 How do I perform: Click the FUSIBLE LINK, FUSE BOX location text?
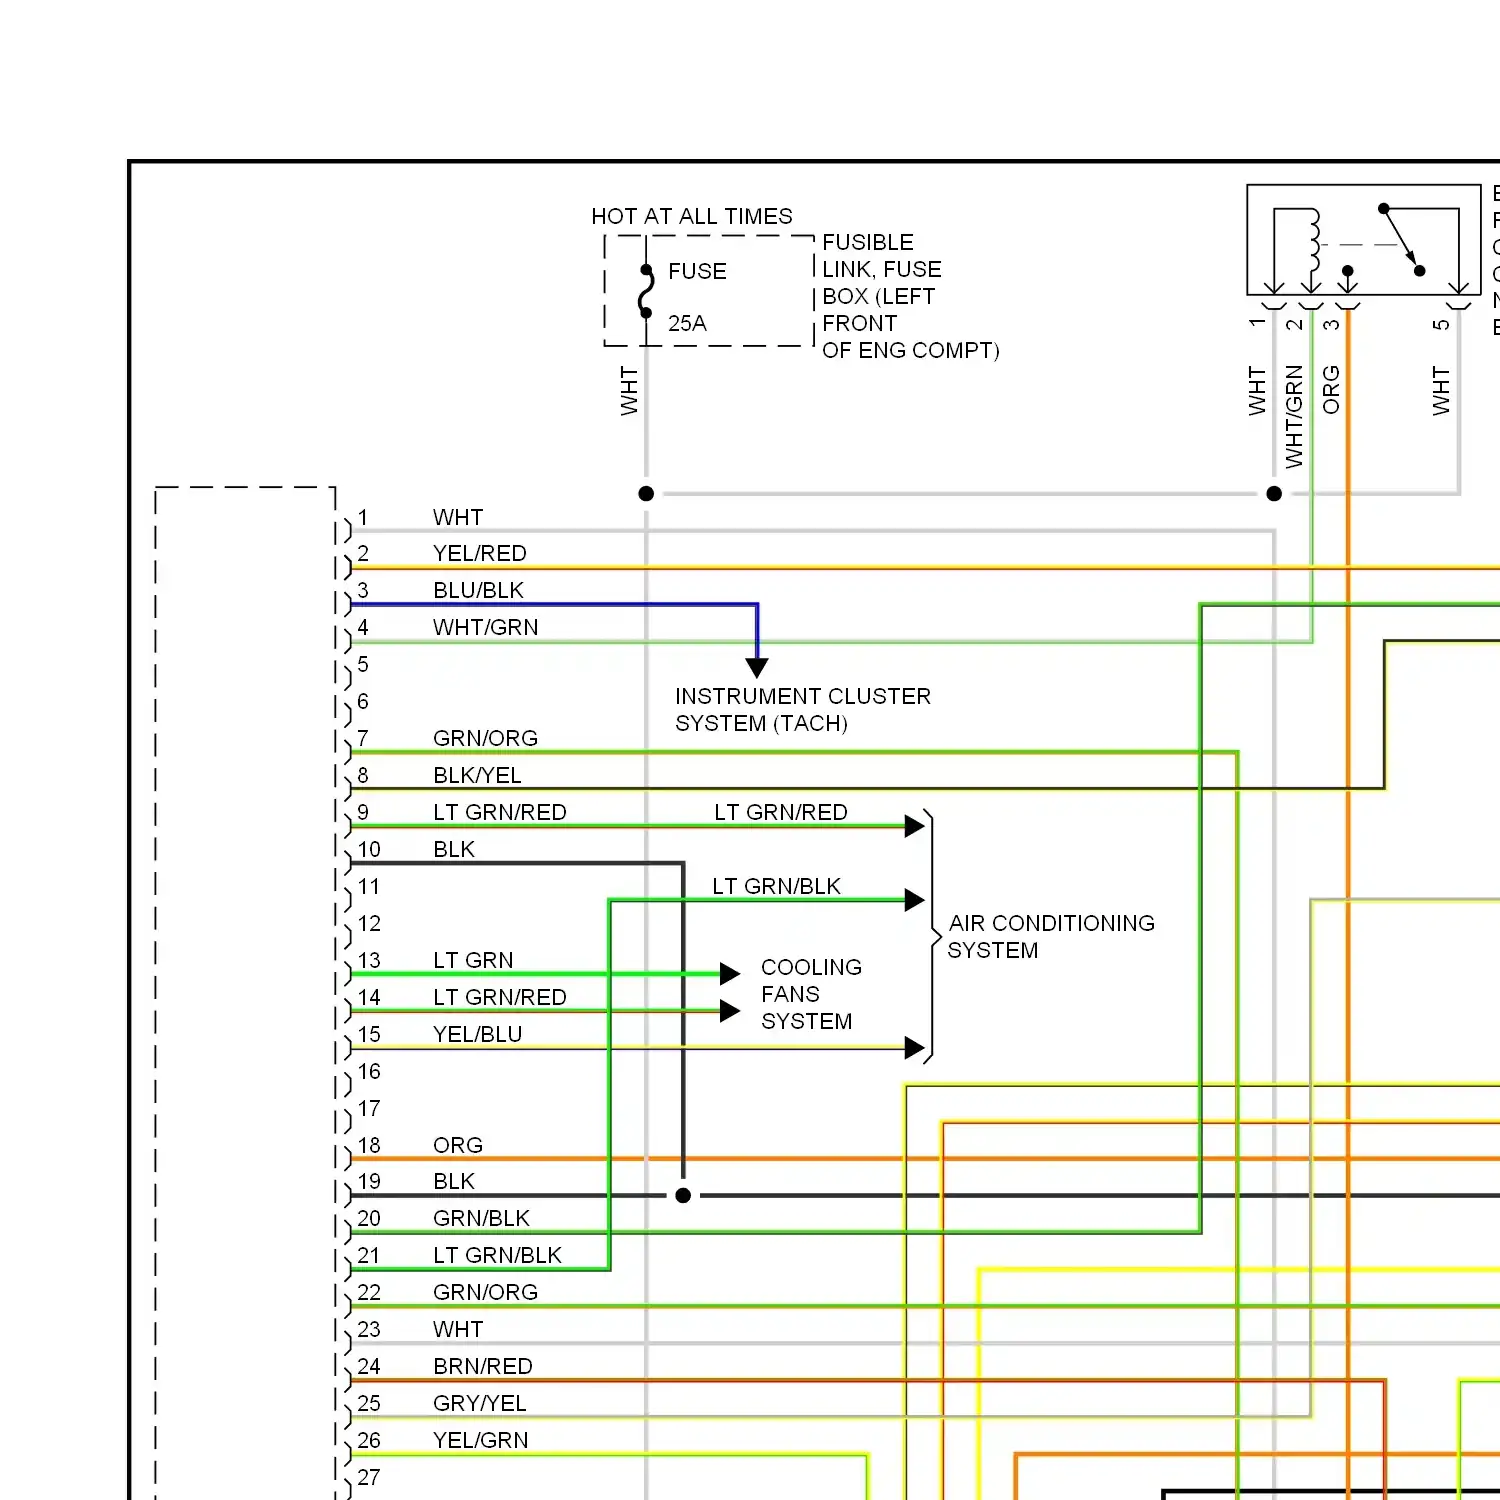[910, 296]
